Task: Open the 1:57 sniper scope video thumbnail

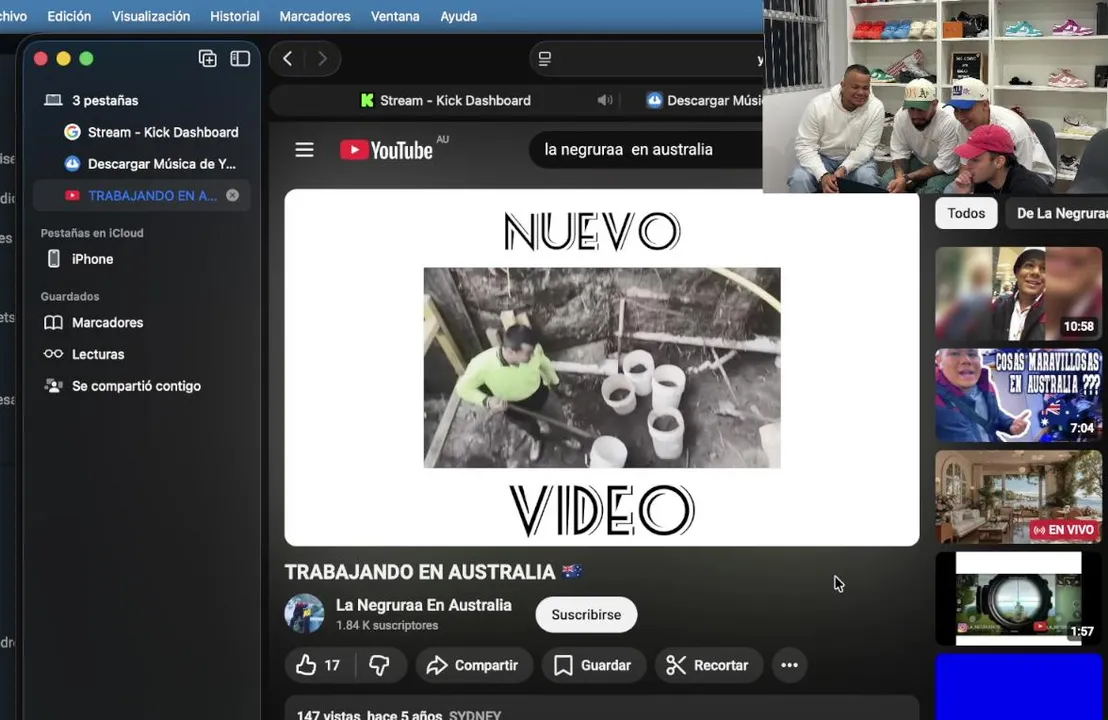Action: [x=1018, y=598]
